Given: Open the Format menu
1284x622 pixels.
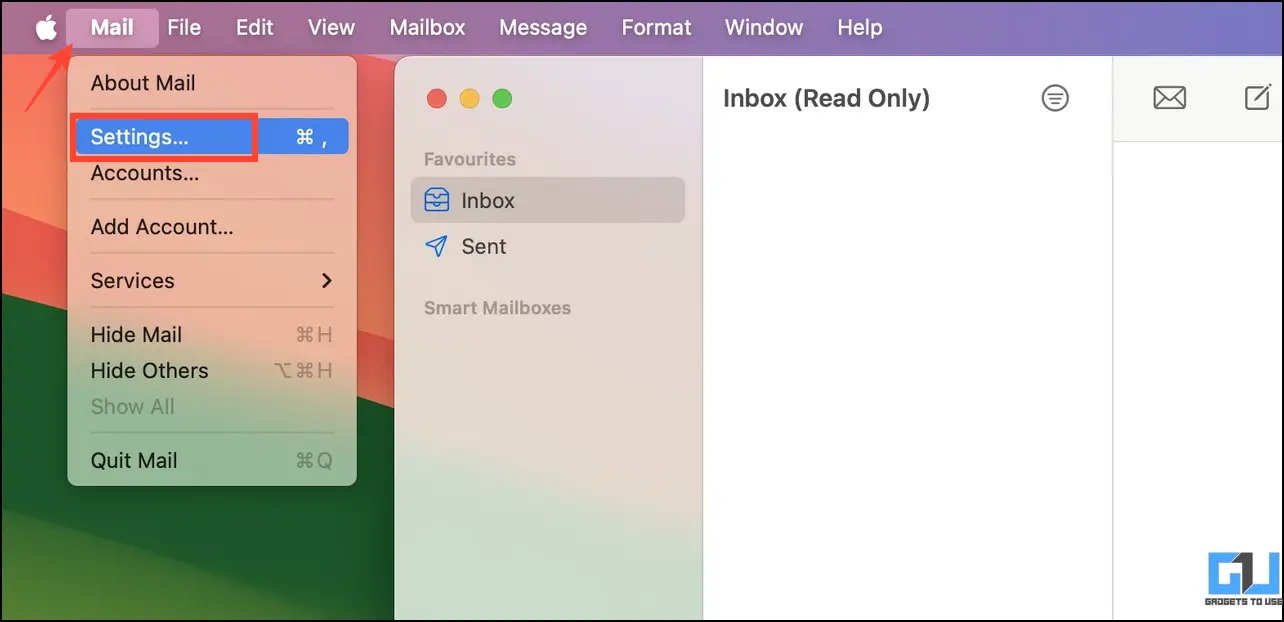Looking at the screenshot, I should [656, 28].
